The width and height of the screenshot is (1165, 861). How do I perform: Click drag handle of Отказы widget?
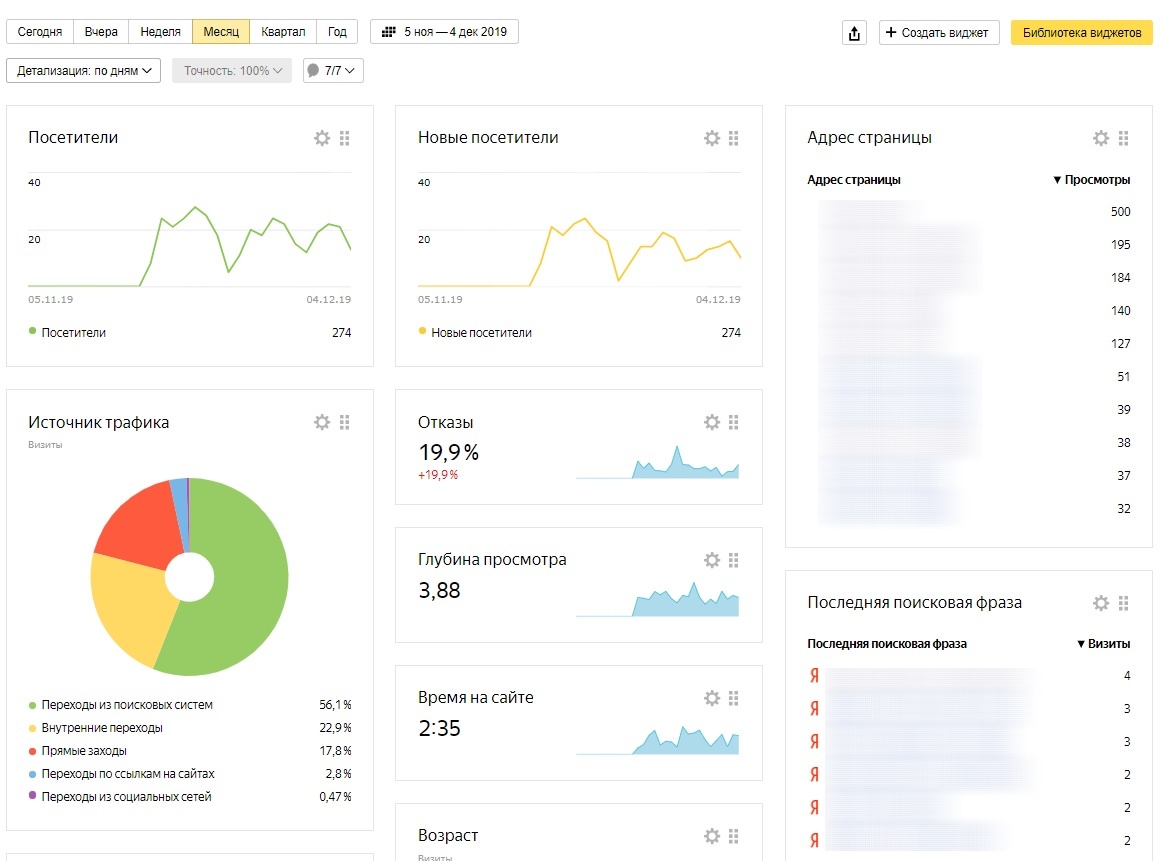point(734,423)
